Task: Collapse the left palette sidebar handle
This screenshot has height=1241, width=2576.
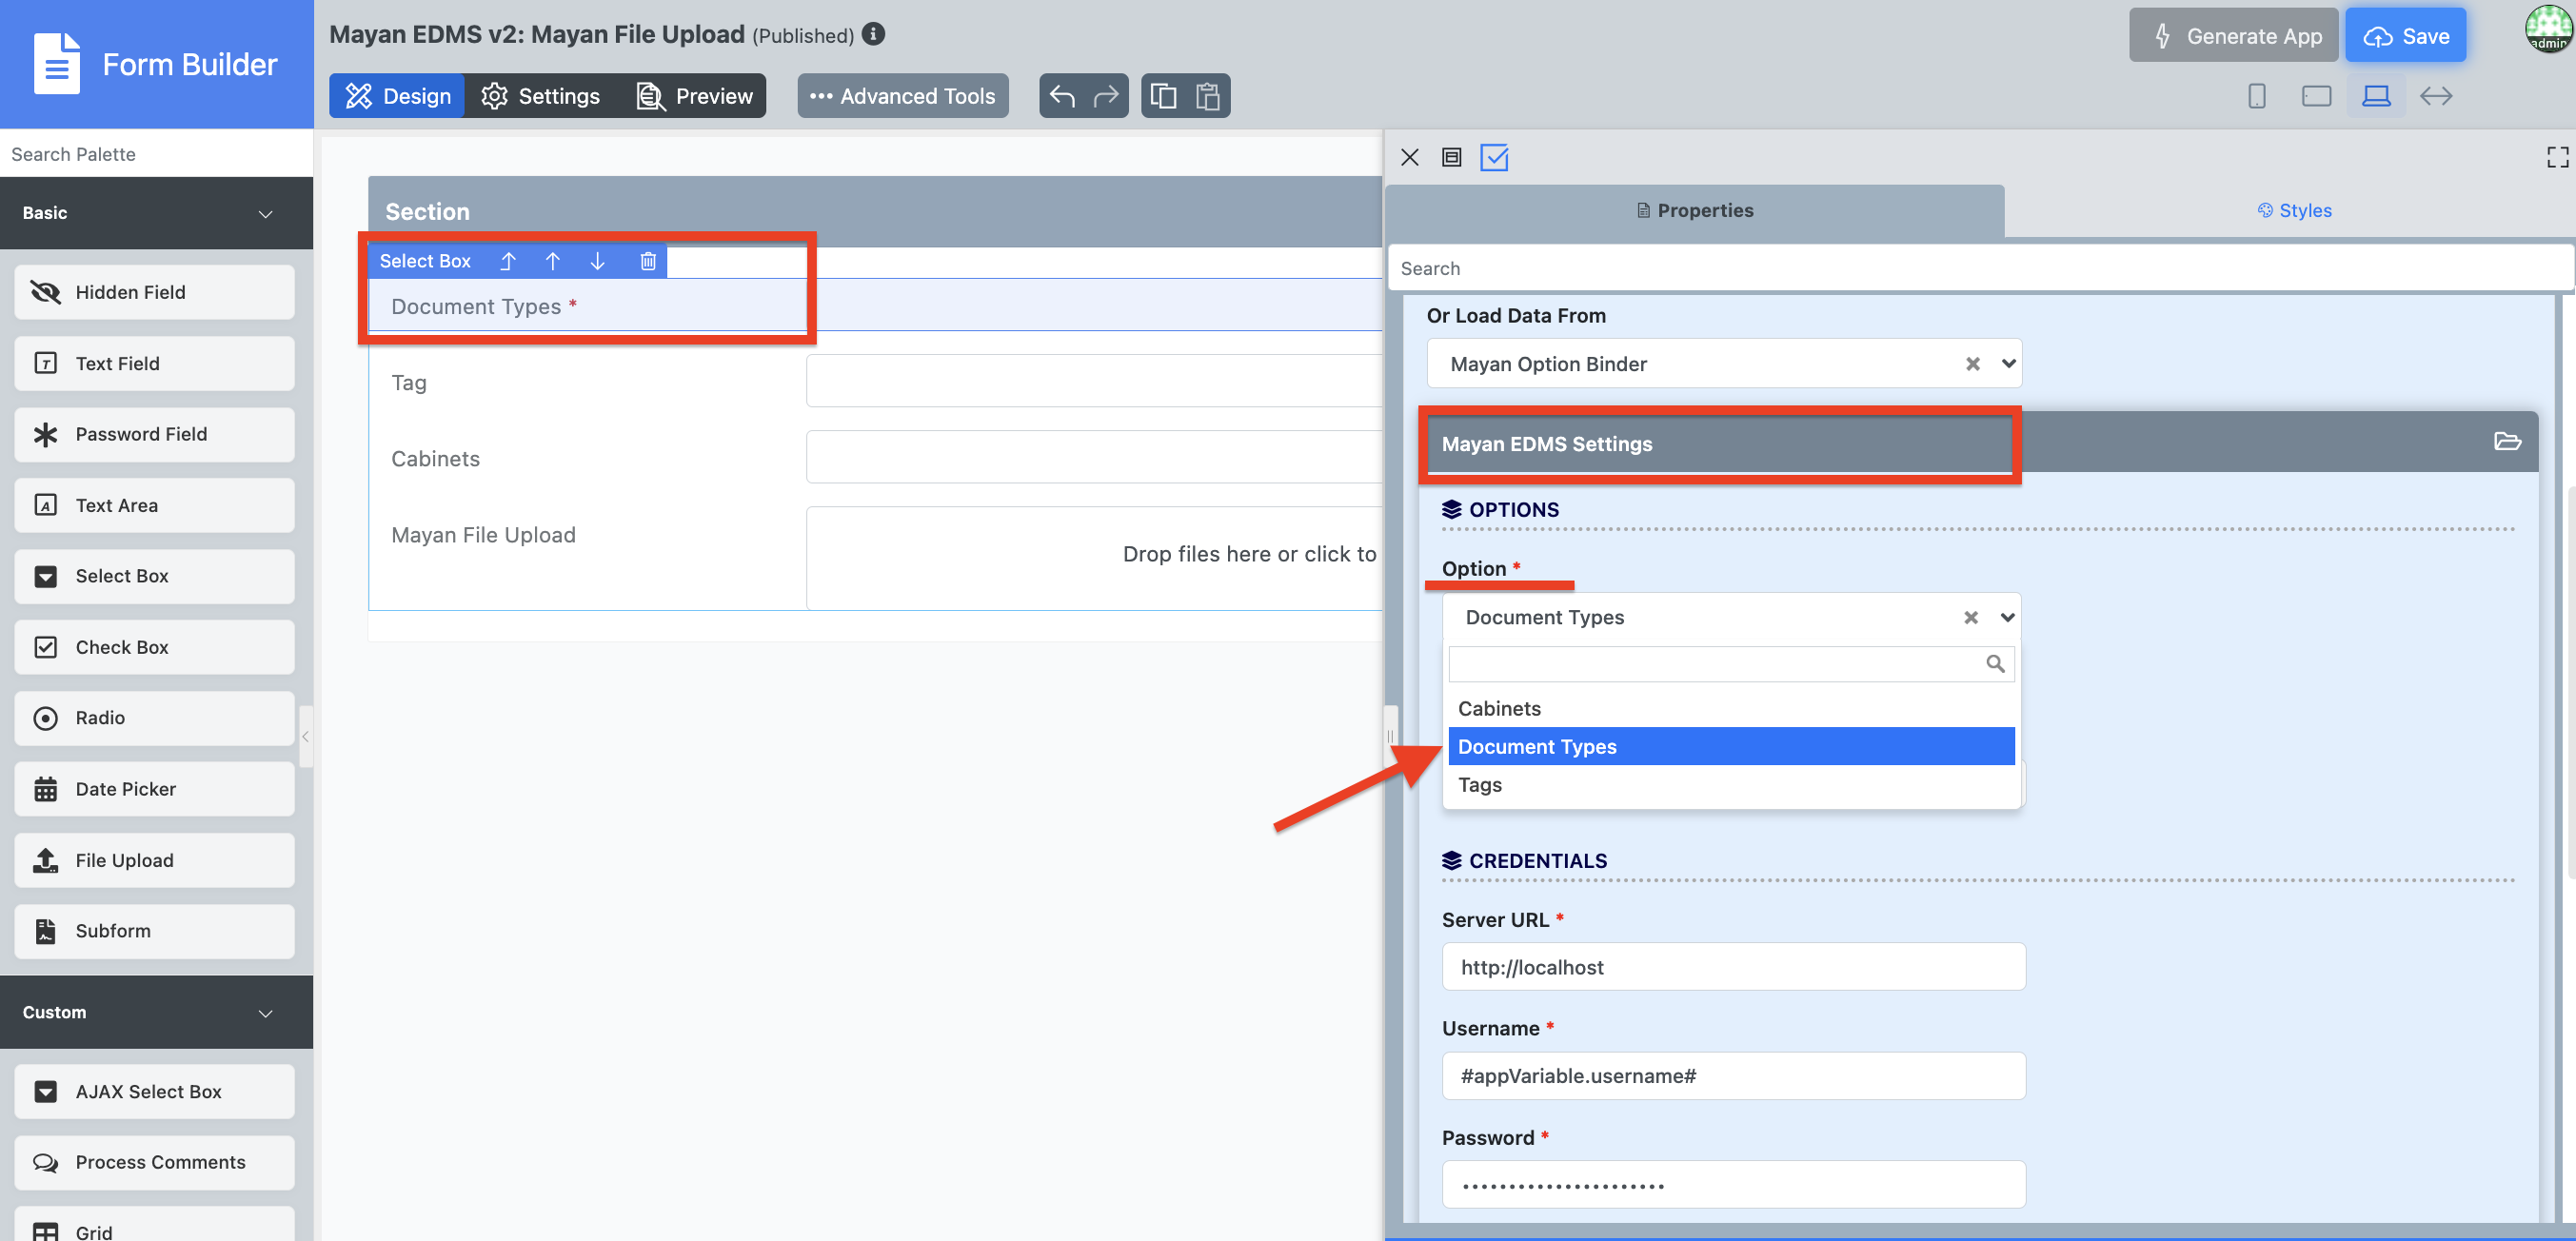Action: (305, 737)
